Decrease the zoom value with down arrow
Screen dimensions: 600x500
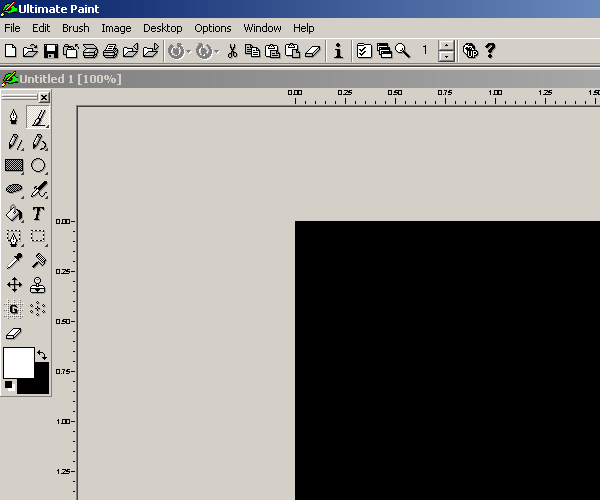click(446, 56)
